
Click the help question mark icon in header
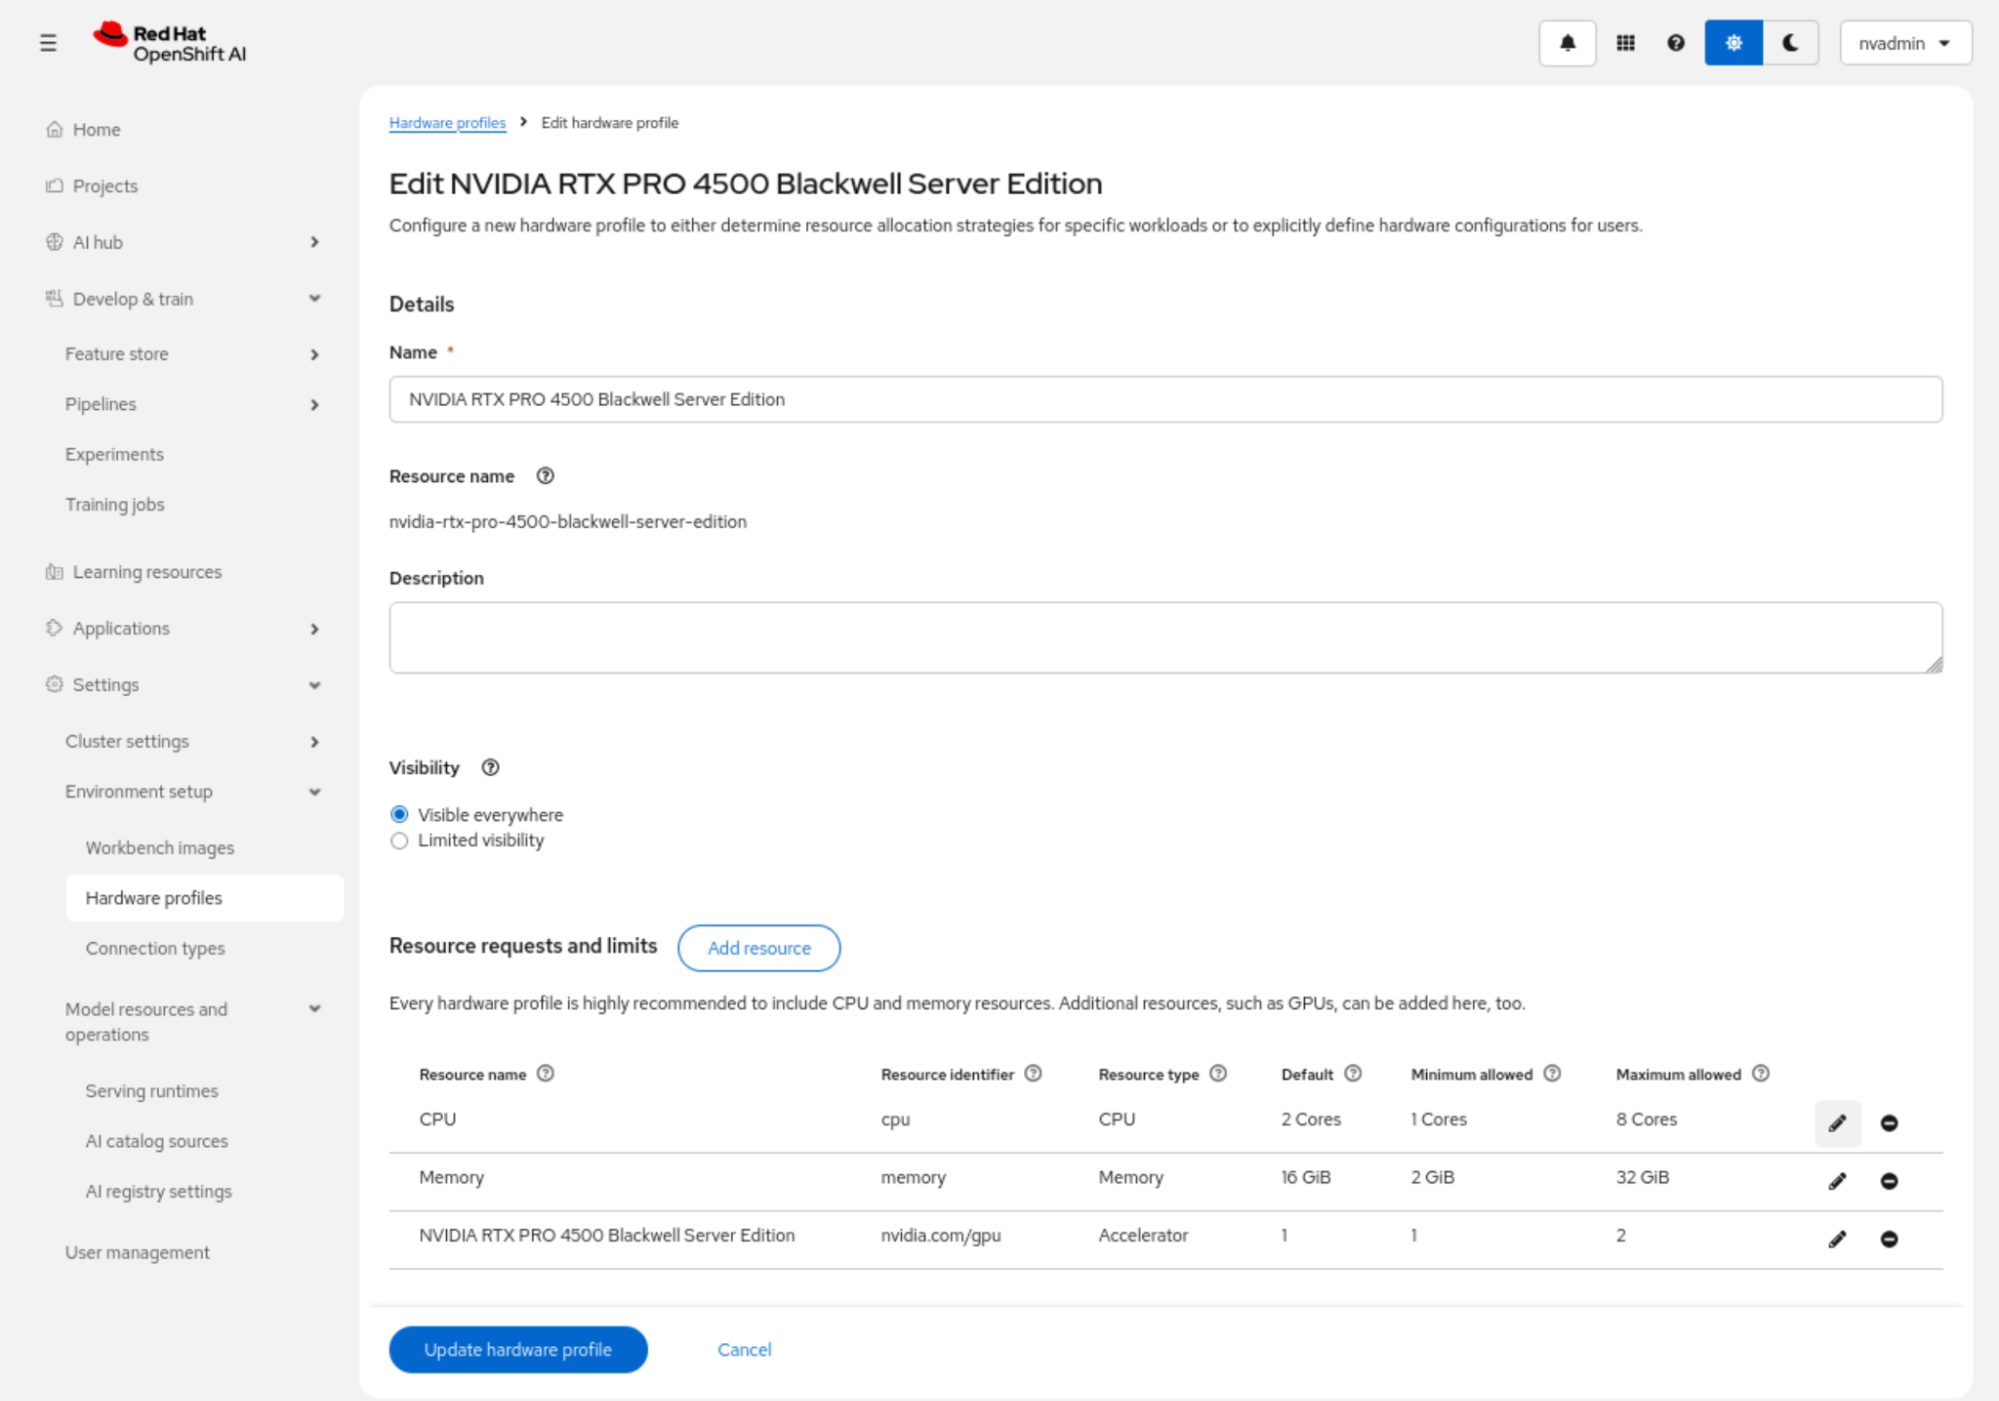pyautogui.click(x=1675, y=43)
